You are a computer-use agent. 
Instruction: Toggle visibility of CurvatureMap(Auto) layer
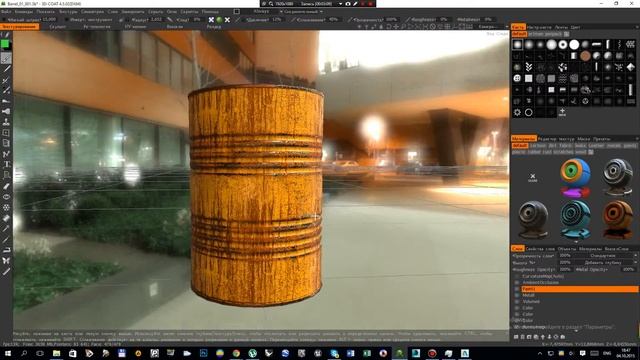pyautogui.click(x=517, y=276)
